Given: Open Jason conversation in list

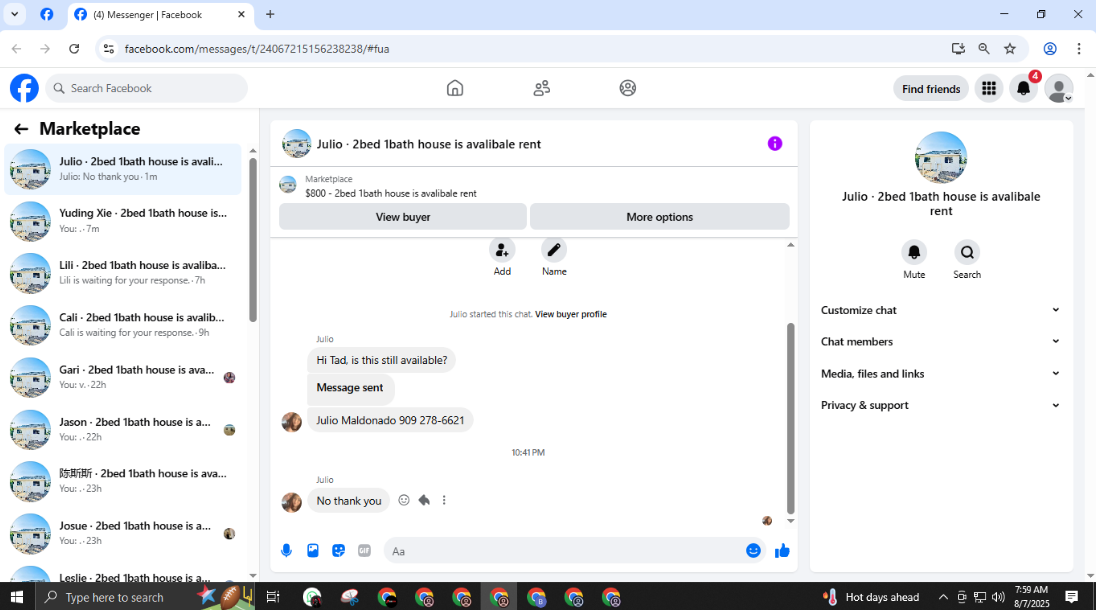Looking at the screenshot, I should coord(123,430).
